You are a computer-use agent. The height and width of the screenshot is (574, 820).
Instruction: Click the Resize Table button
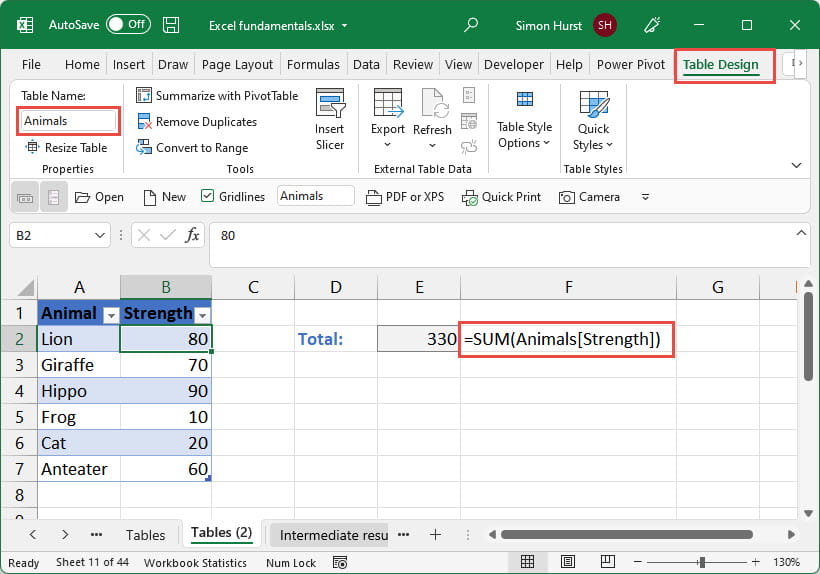pyautogui.click(x=68, y=148)
